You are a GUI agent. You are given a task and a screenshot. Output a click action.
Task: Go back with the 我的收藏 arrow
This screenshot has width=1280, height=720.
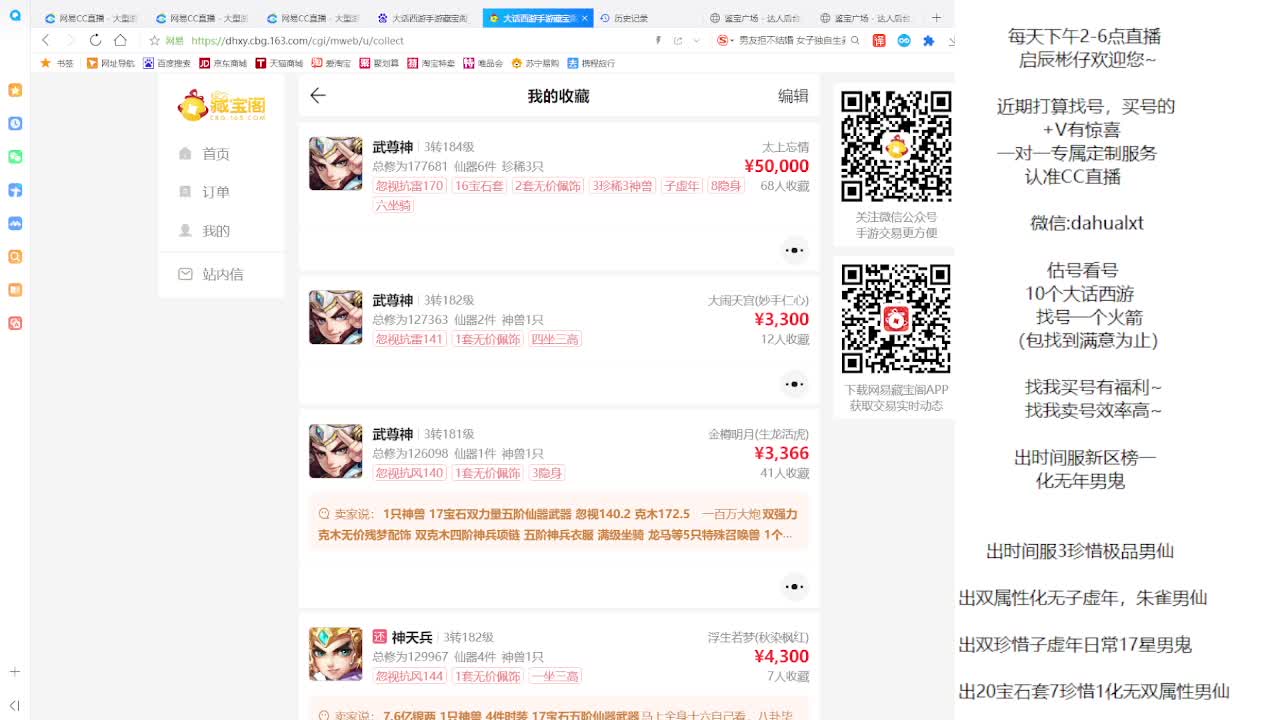click(x=318, y=96)
